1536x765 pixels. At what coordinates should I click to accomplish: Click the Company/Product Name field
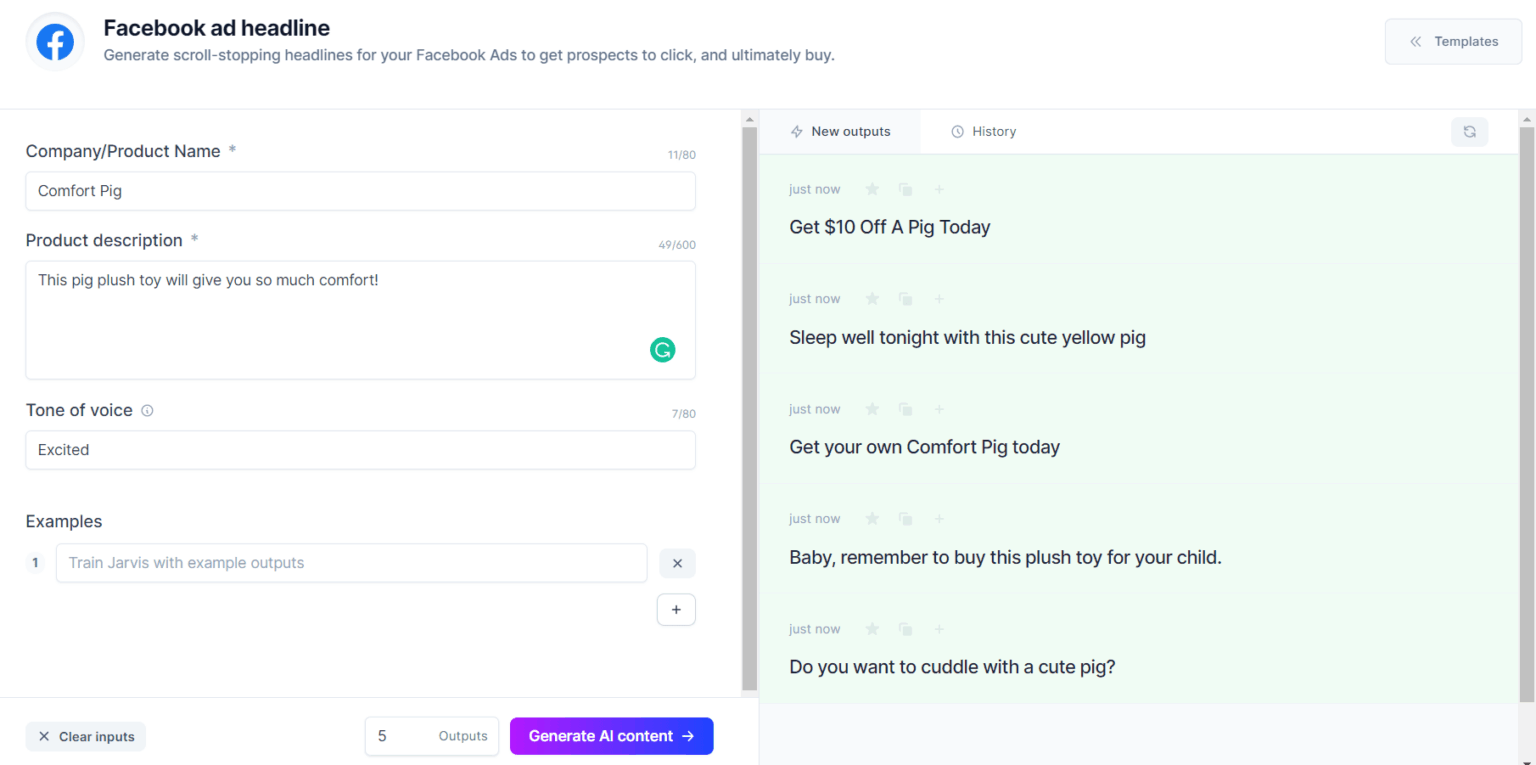click(360, 191)
